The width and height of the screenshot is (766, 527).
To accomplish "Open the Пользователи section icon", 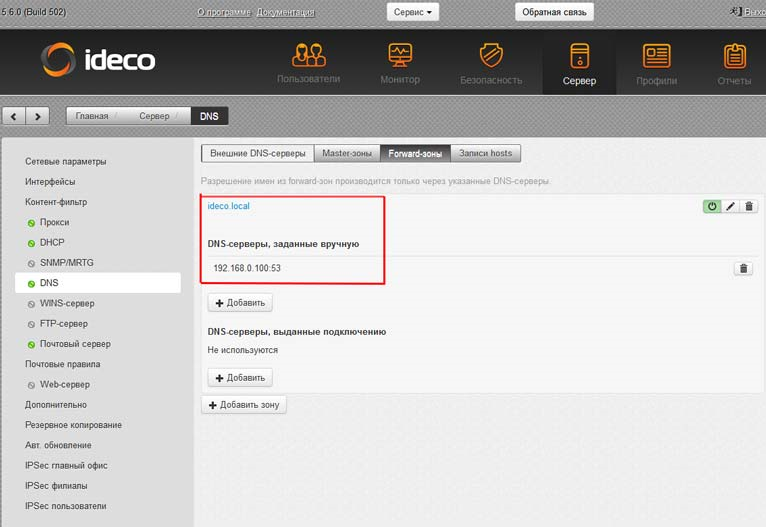I will coord(308,55).
